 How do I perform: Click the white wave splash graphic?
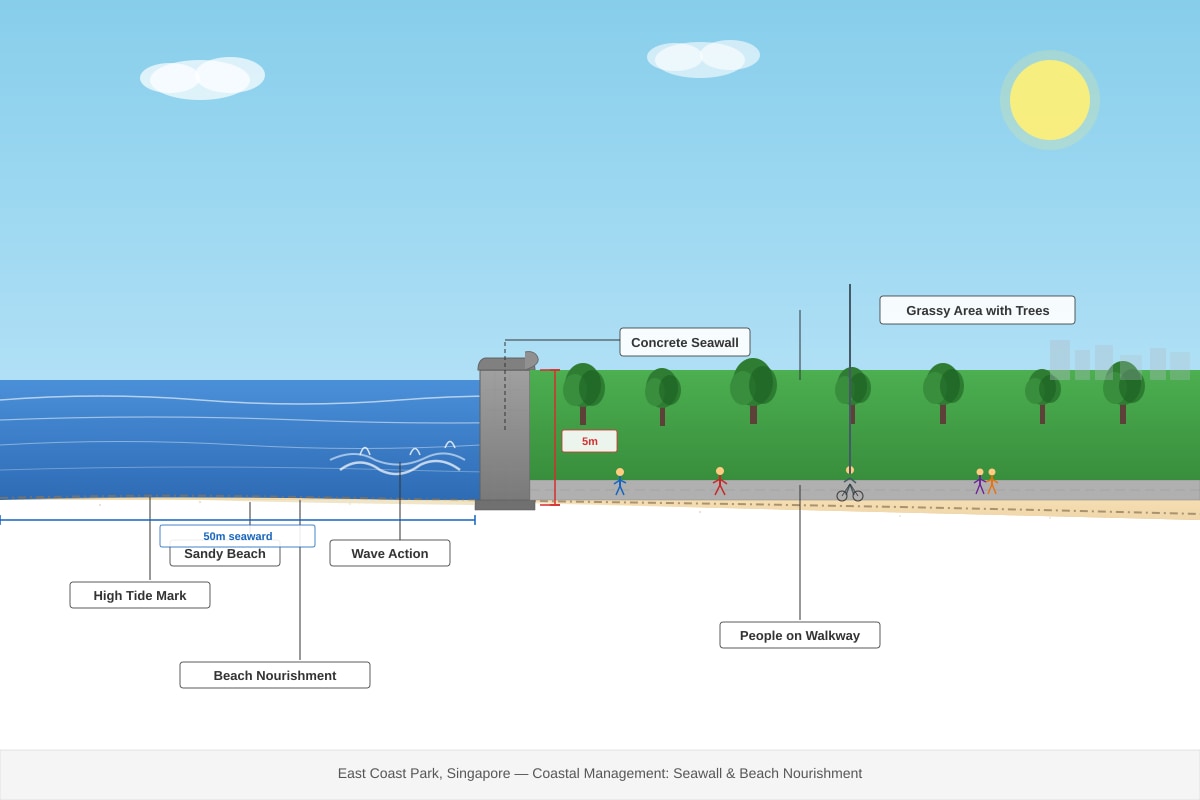(x=398, y=458)
